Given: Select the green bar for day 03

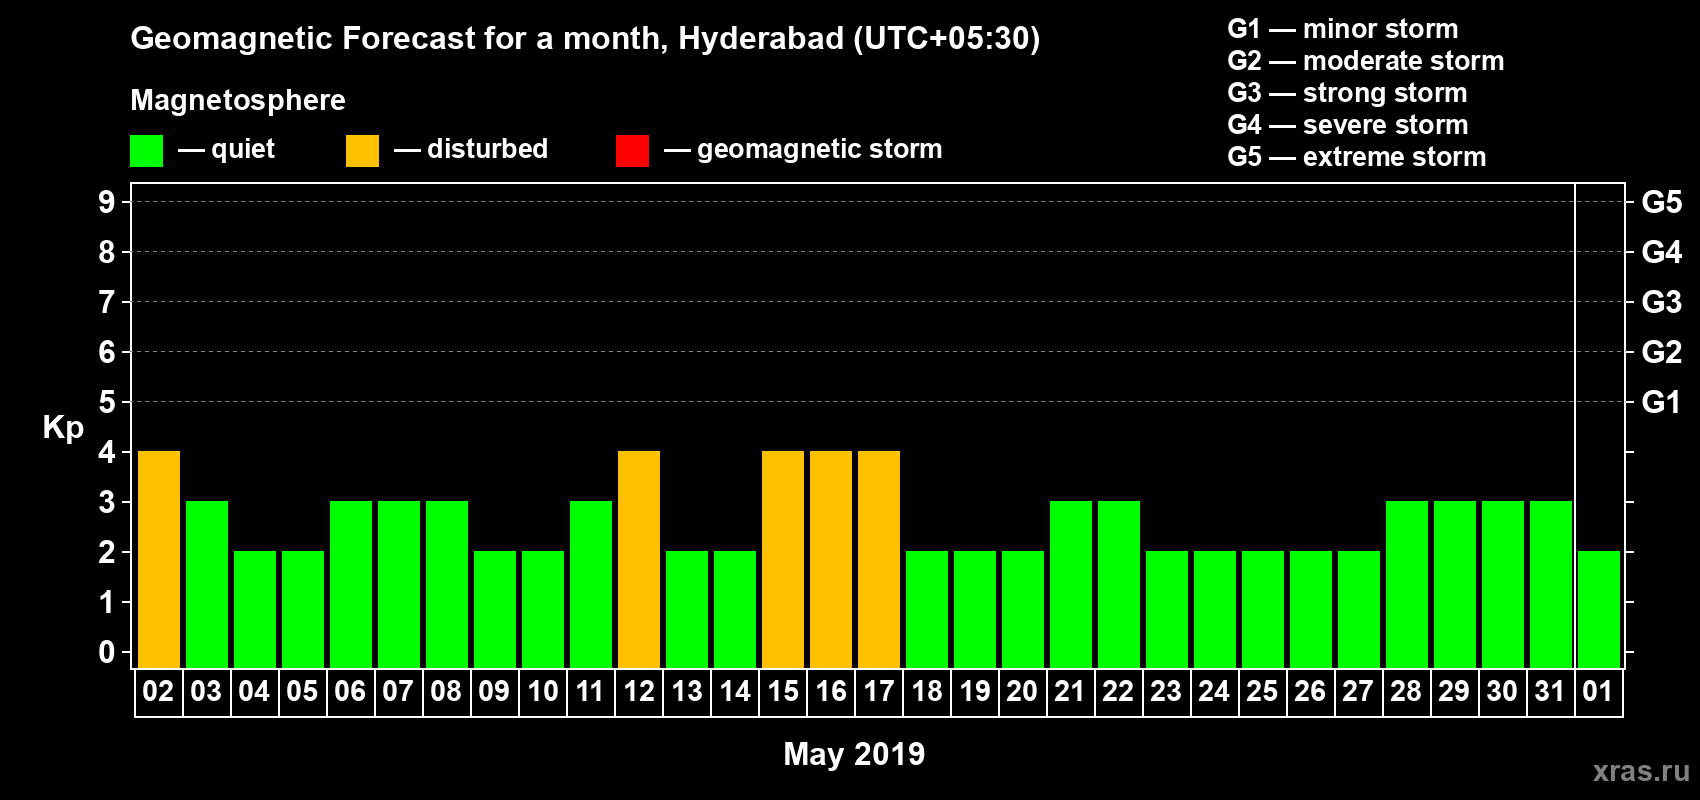Looking at the screenshot, I should tap(207, 585).
